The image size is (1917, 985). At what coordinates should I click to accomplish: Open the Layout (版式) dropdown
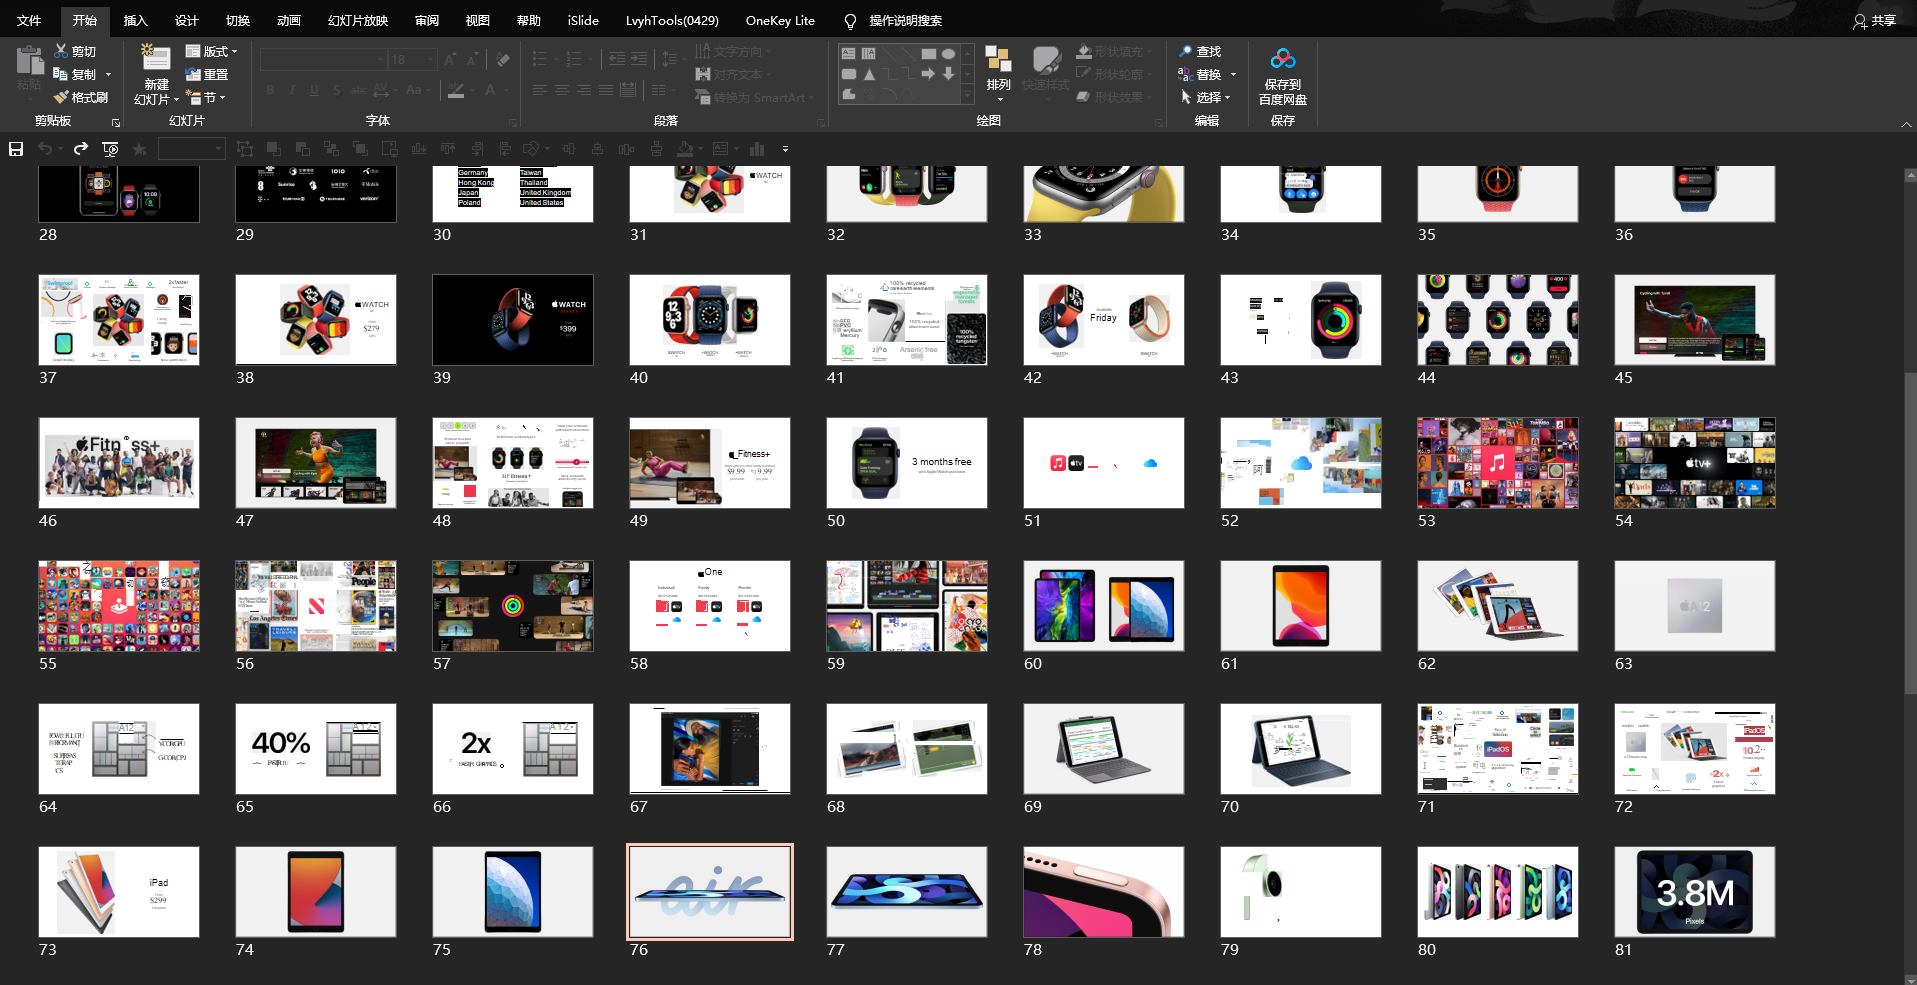(x=212, y=51)
